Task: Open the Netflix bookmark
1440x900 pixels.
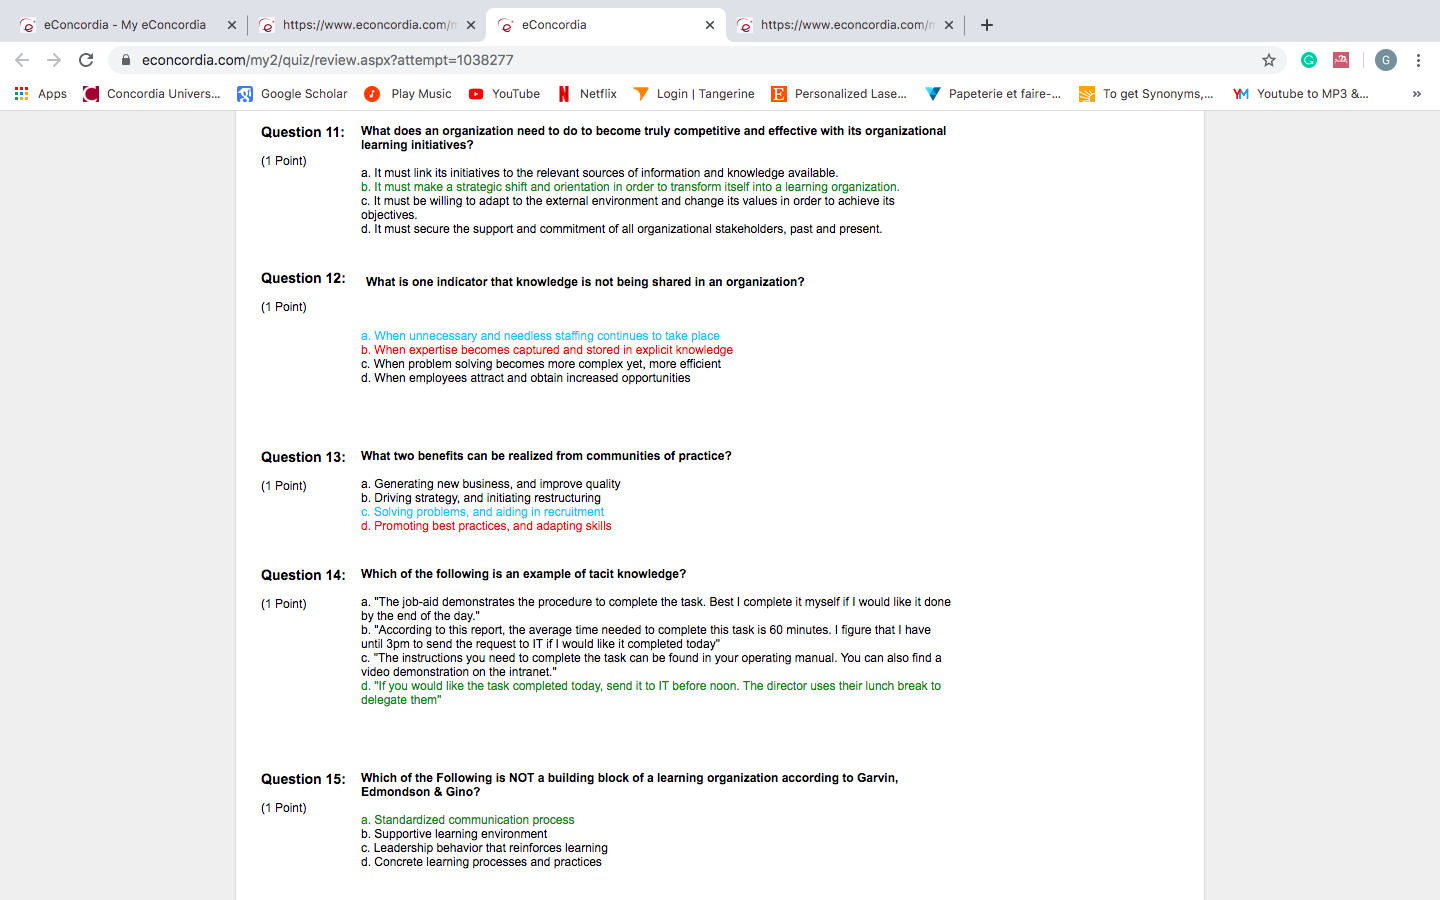Action: point(587,94)
